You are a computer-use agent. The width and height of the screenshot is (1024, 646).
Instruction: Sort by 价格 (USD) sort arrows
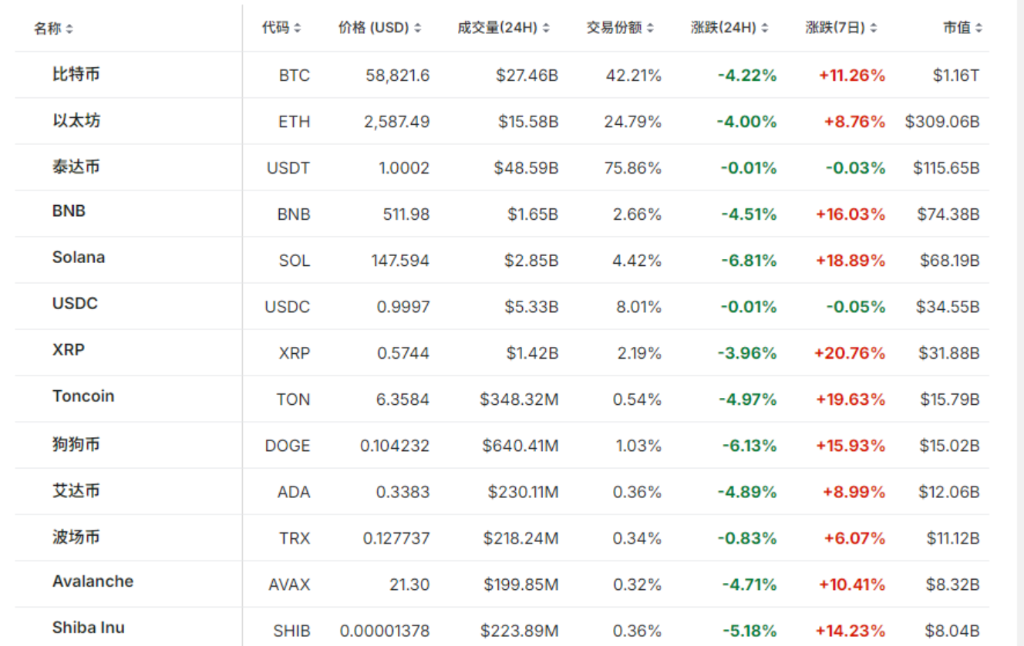pos(417,28)
